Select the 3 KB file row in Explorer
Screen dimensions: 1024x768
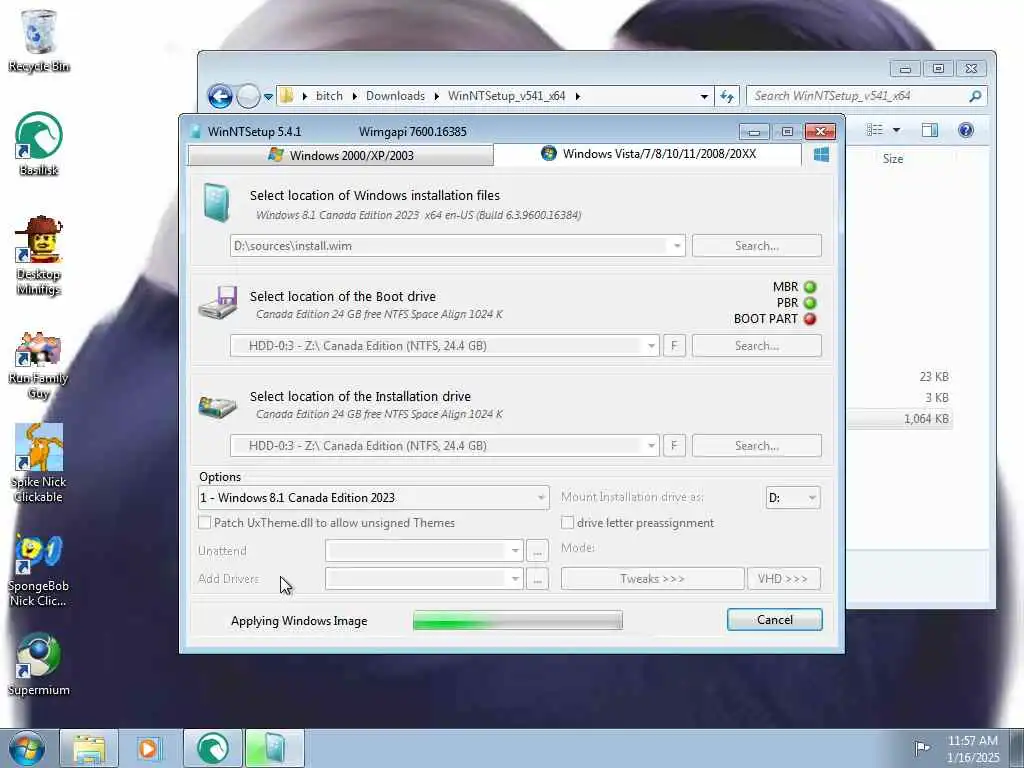point(901,398)
